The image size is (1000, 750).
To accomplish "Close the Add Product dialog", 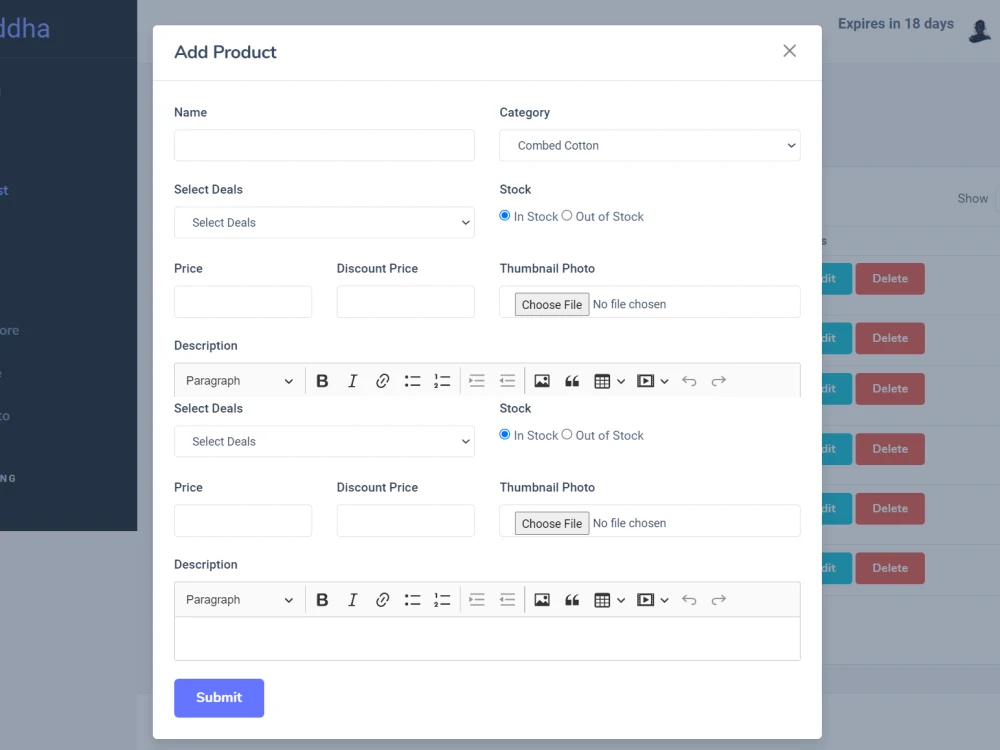I will [790, 51].
